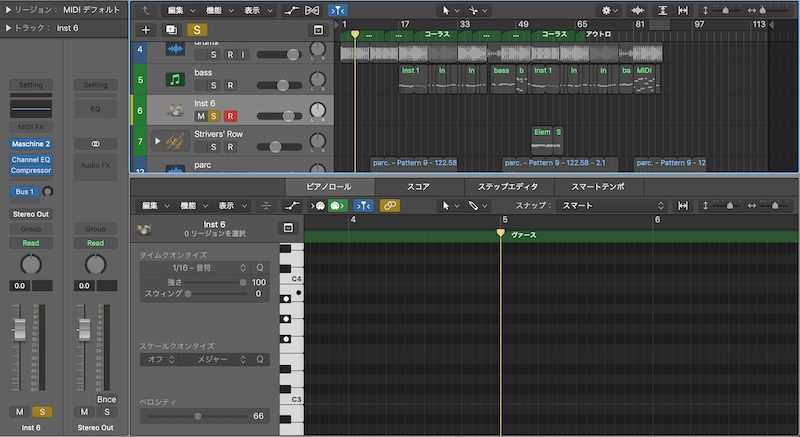Open the Compressor plugin slot
800x437 pixels.
31,170
